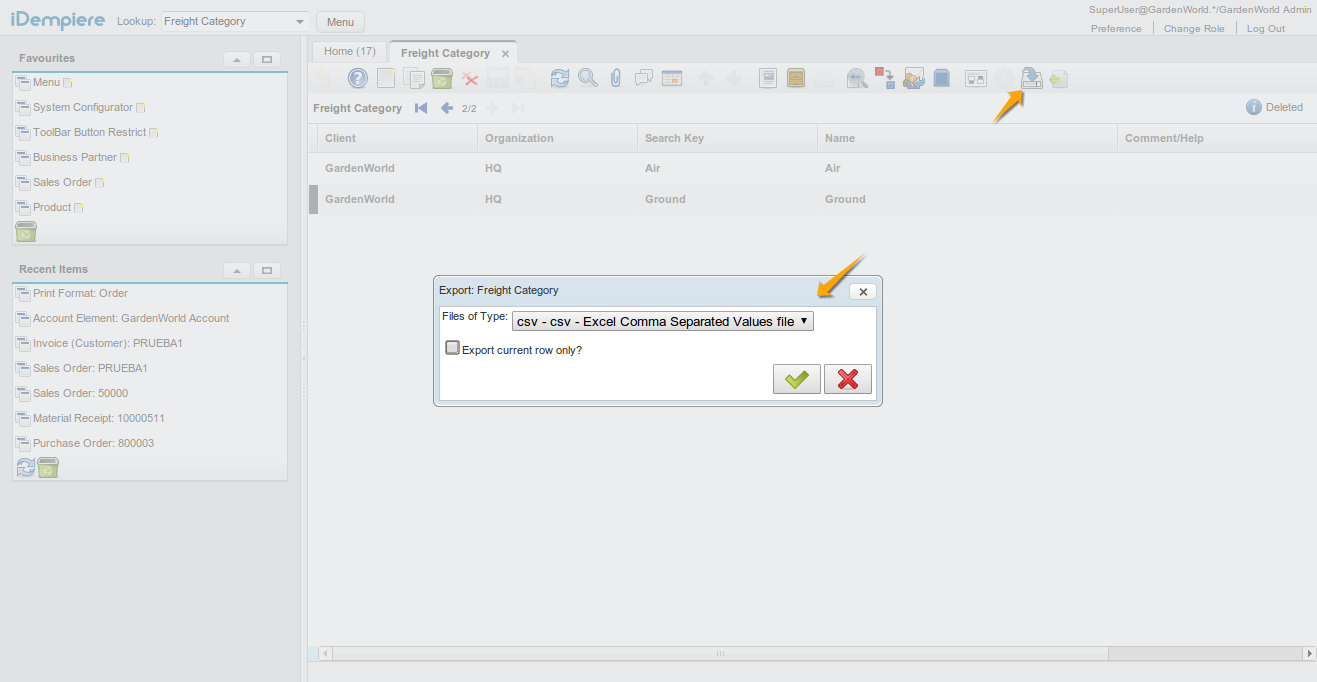Open the Export icon highlighted by the arrow
This screenshot has height=682, width=1317.
1031,77
